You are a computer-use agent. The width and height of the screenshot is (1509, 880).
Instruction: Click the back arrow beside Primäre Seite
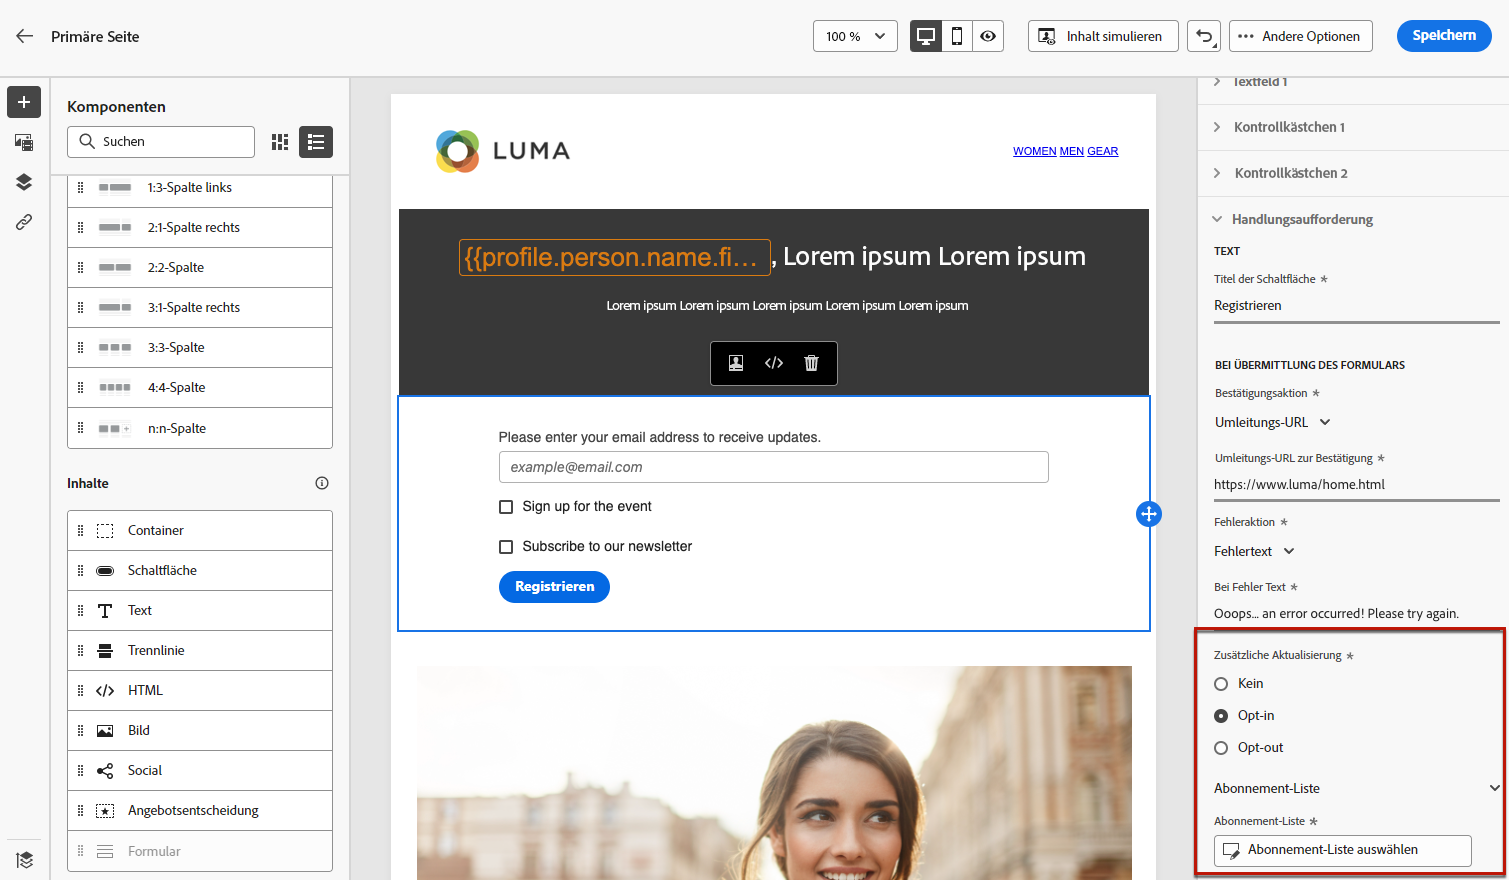click(x=25, y=36)
